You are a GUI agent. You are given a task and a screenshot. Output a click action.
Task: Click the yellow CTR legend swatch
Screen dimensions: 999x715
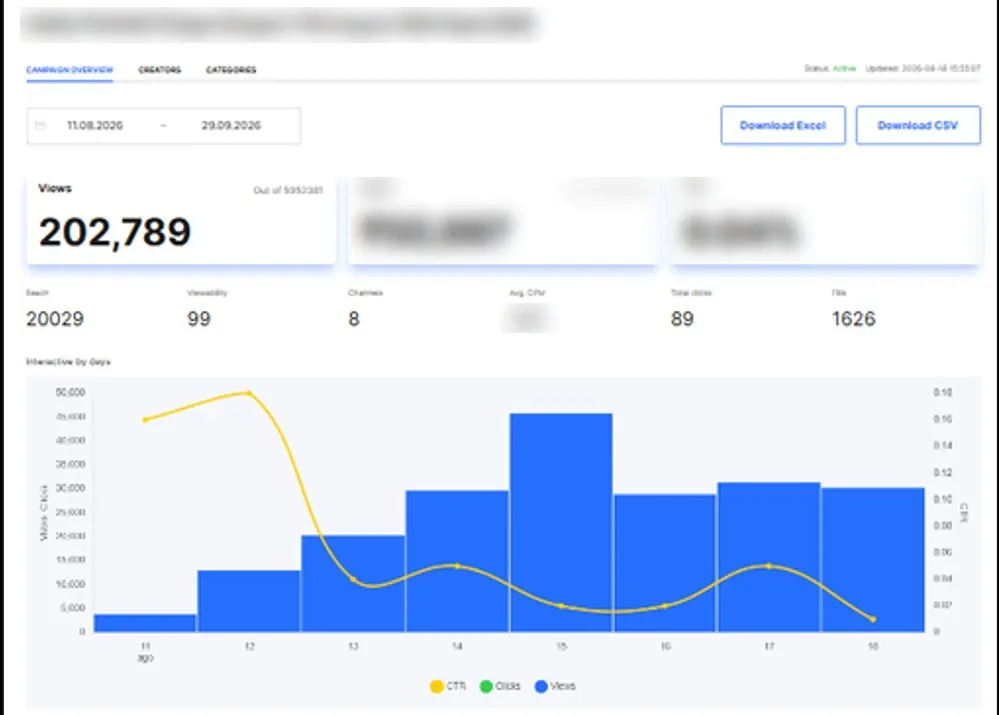click(436, 686)
